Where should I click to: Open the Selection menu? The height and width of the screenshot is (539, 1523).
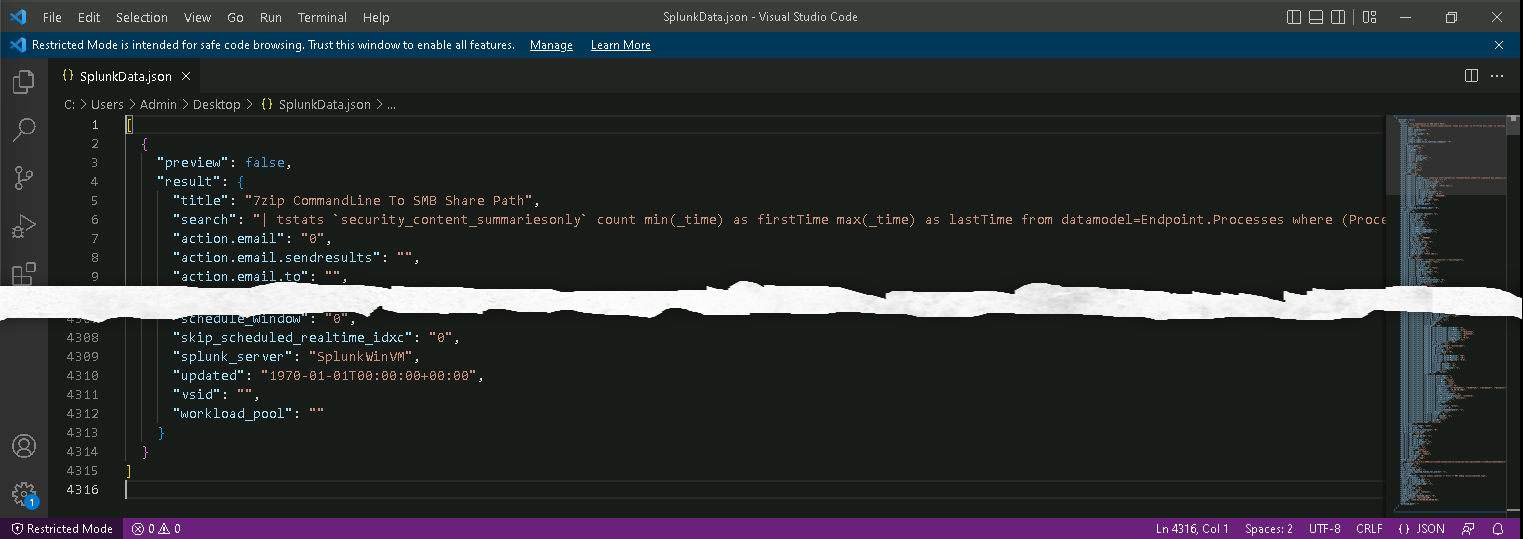(142, 17)
